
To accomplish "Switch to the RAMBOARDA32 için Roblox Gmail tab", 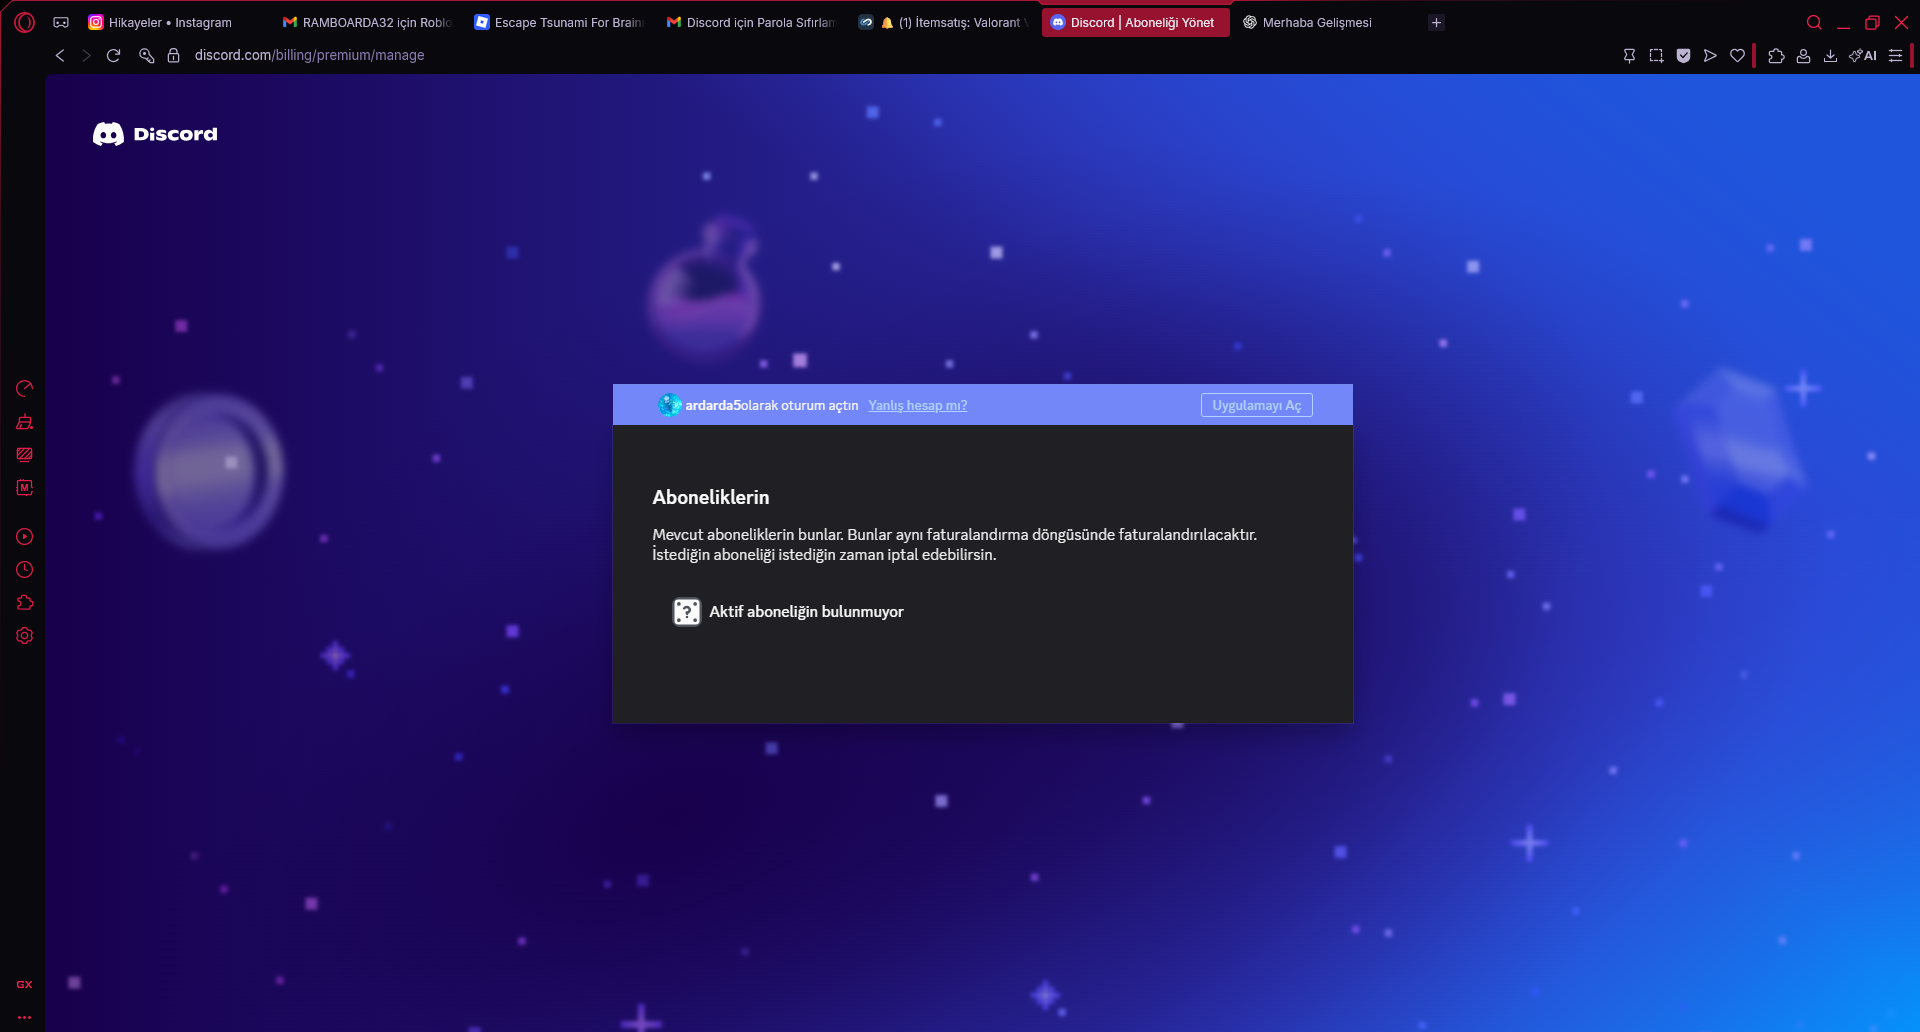I will (x=367, y=22).
